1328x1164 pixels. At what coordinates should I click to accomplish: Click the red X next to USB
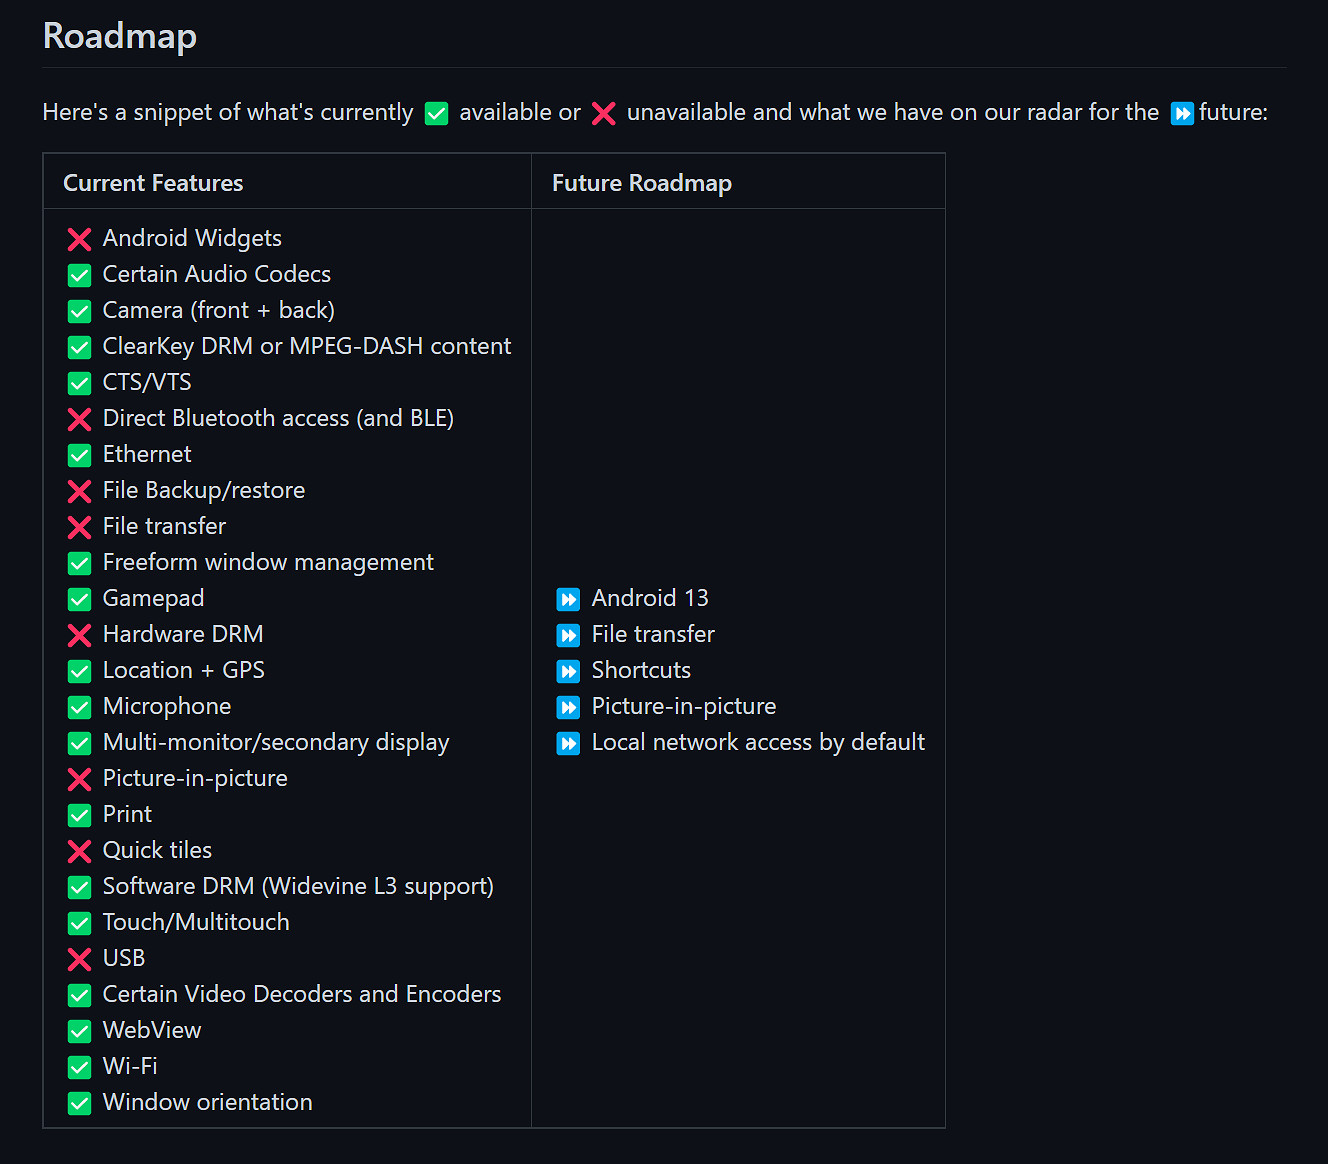79,959
